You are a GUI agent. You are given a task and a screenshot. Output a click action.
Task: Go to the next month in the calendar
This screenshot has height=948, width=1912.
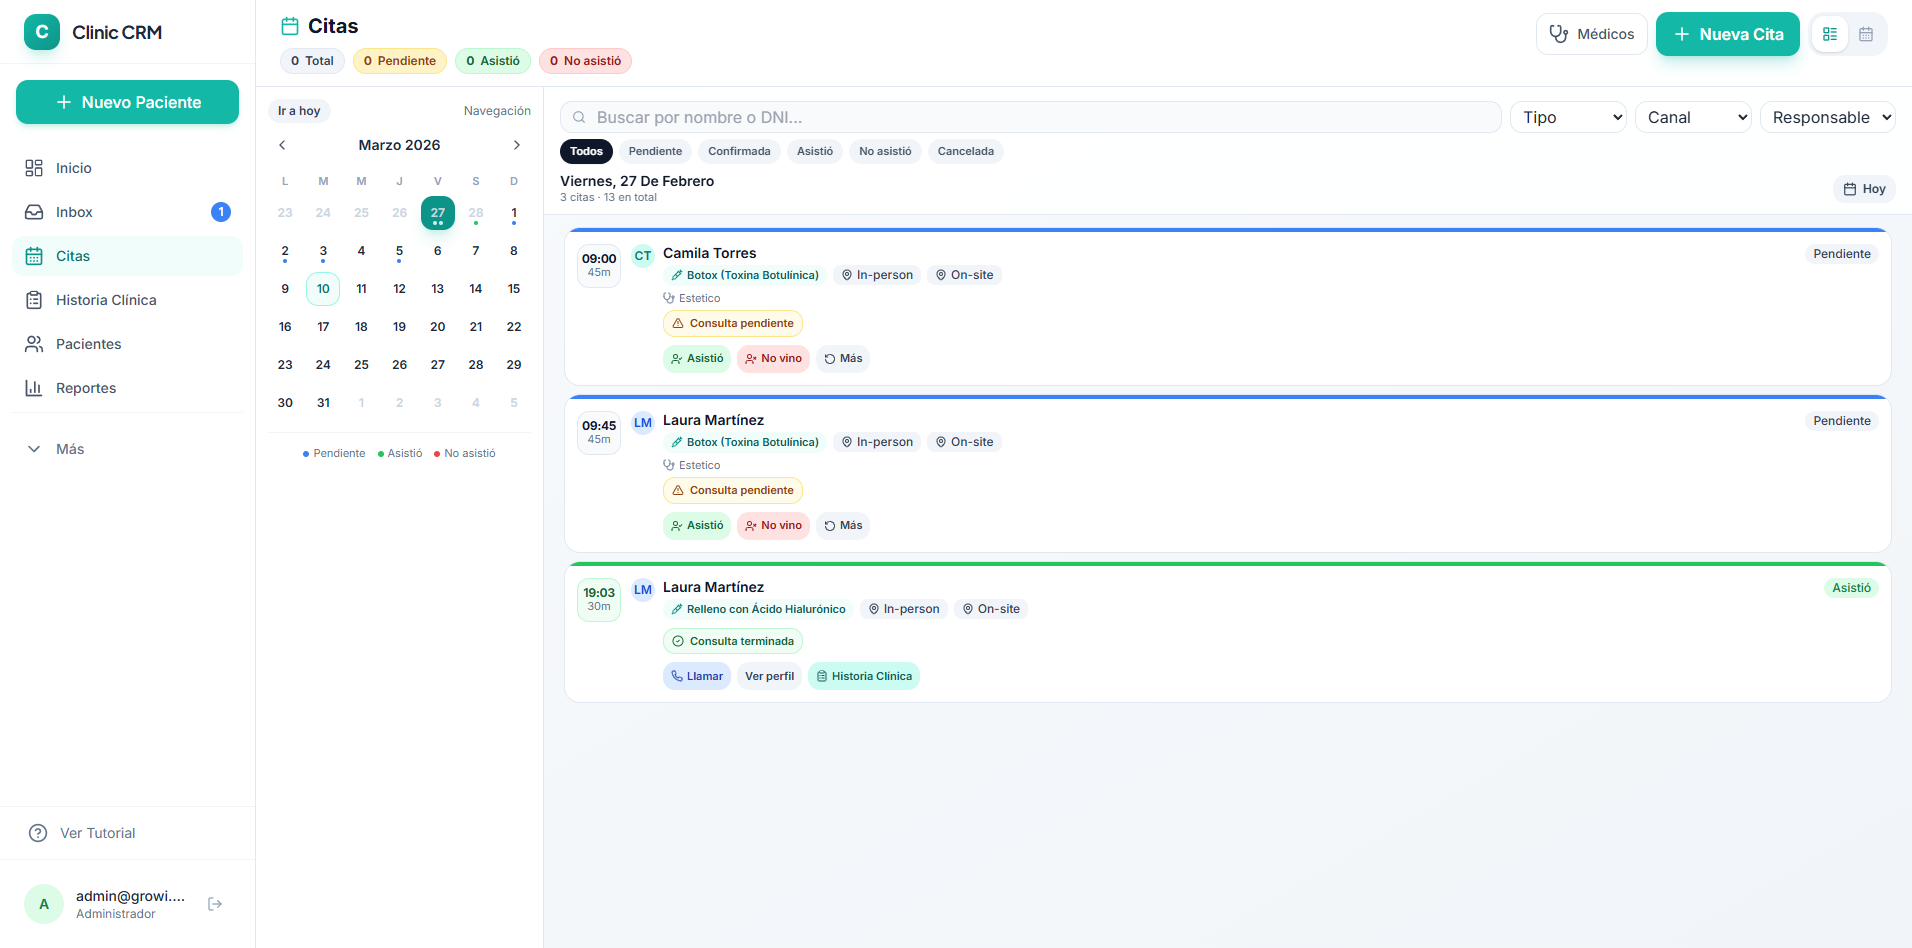(x=517, y=145)
